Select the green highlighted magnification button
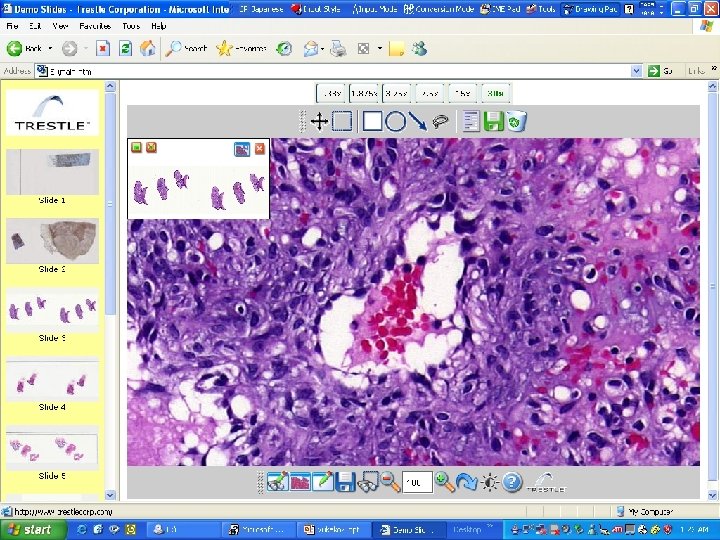This screenshot has height=540, width=720. 495,93
